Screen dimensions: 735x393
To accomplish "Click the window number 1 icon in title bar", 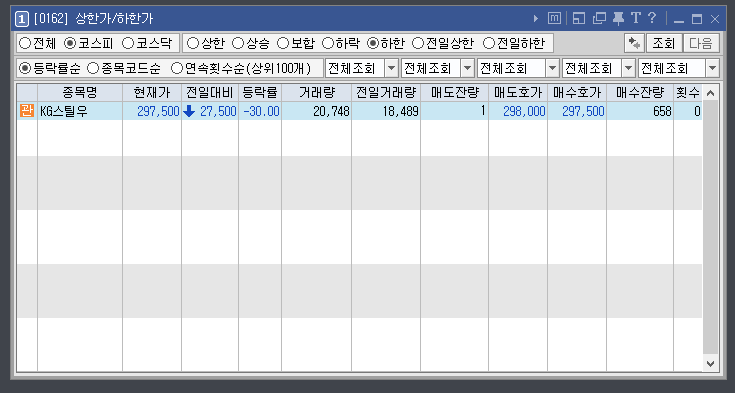I will pyautogui.click(x=22, y=19).
